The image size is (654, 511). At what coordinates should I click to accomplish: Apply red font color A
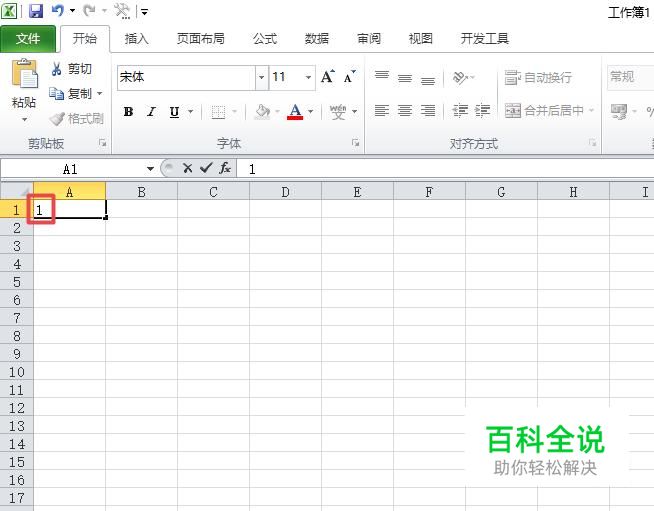[x=295, y=112]
